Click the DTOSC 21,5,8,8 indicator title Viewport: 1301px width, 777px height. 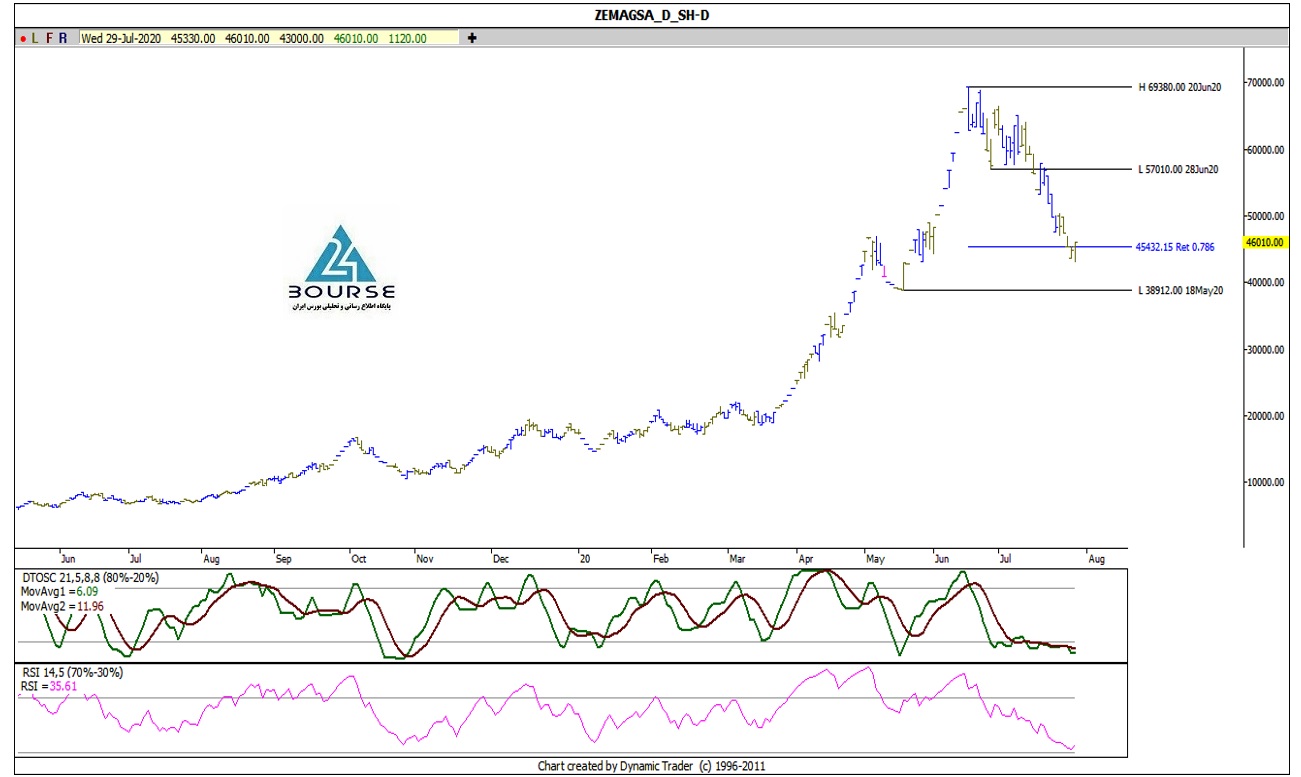pos(89,578)
